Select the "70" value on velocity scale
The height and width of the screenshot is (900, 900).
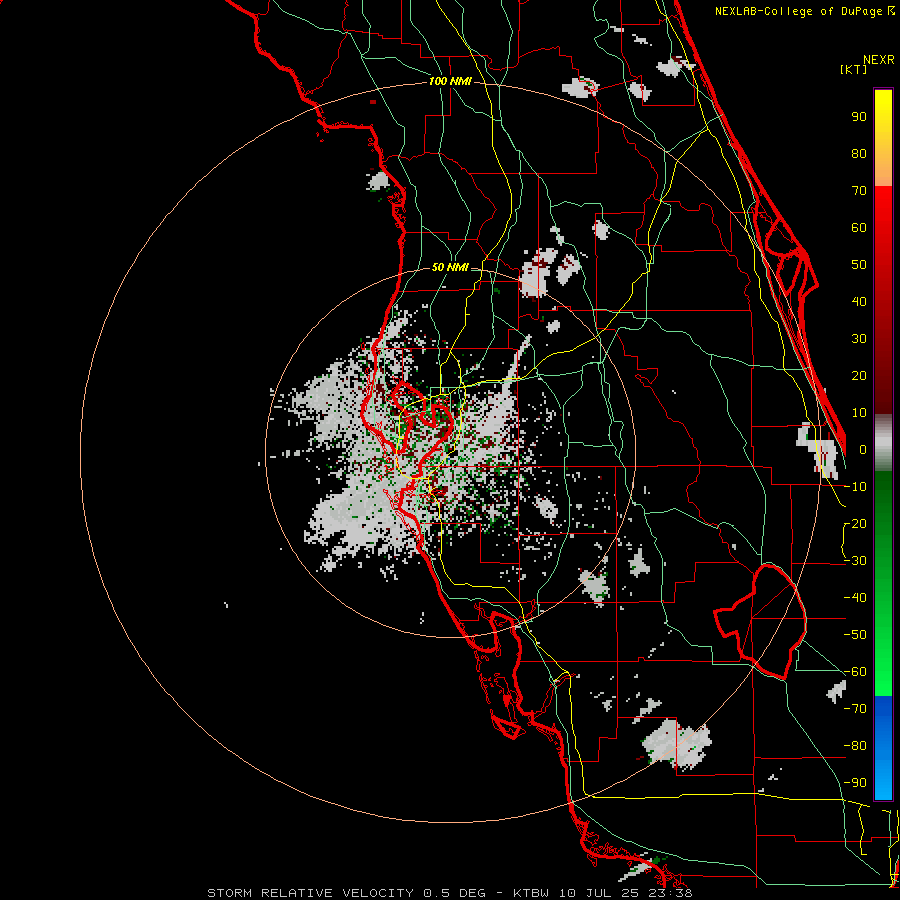[859, 191]
